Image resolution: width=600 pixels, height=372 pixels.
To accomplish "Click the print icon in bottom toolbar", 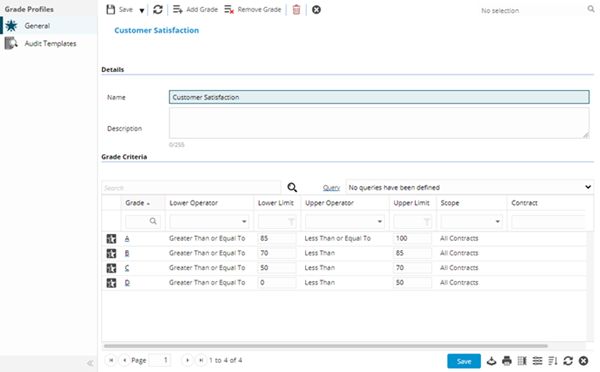I will tap(507, 361).
